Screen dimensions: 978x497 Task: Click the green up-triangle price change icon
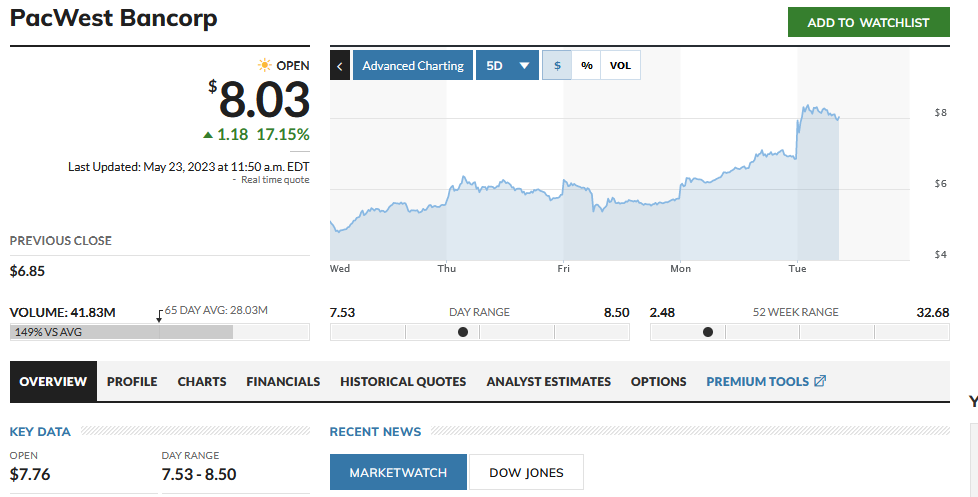tap(208, 135)
